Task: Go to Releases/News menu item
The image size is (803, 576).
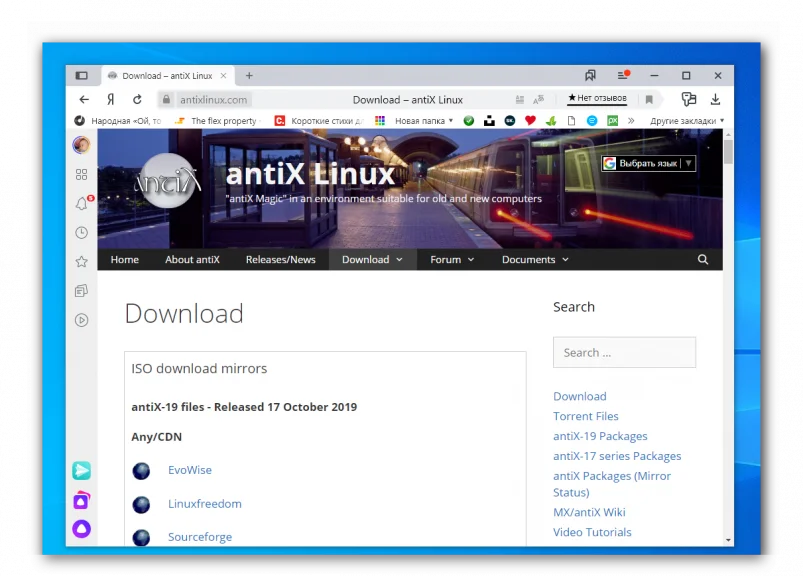Action: (x=281, y=260)
